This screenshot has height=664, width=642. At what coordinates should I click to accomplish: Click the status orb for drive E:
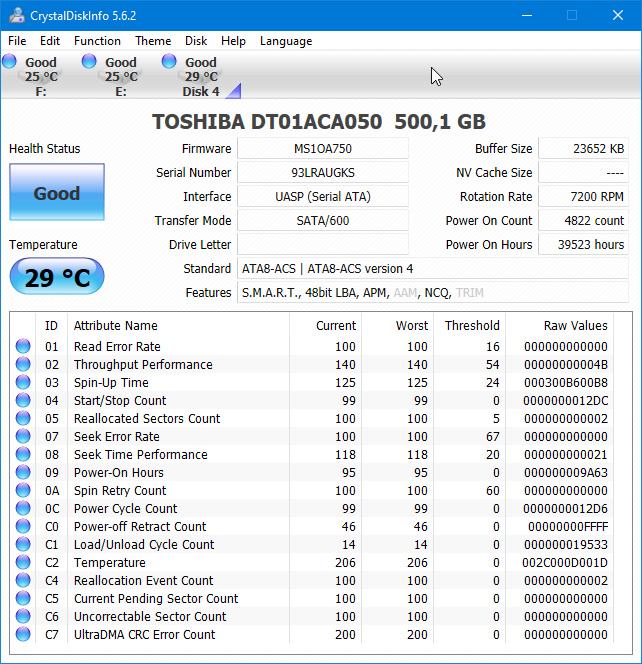pyautogui.click(x=90, y=62)
